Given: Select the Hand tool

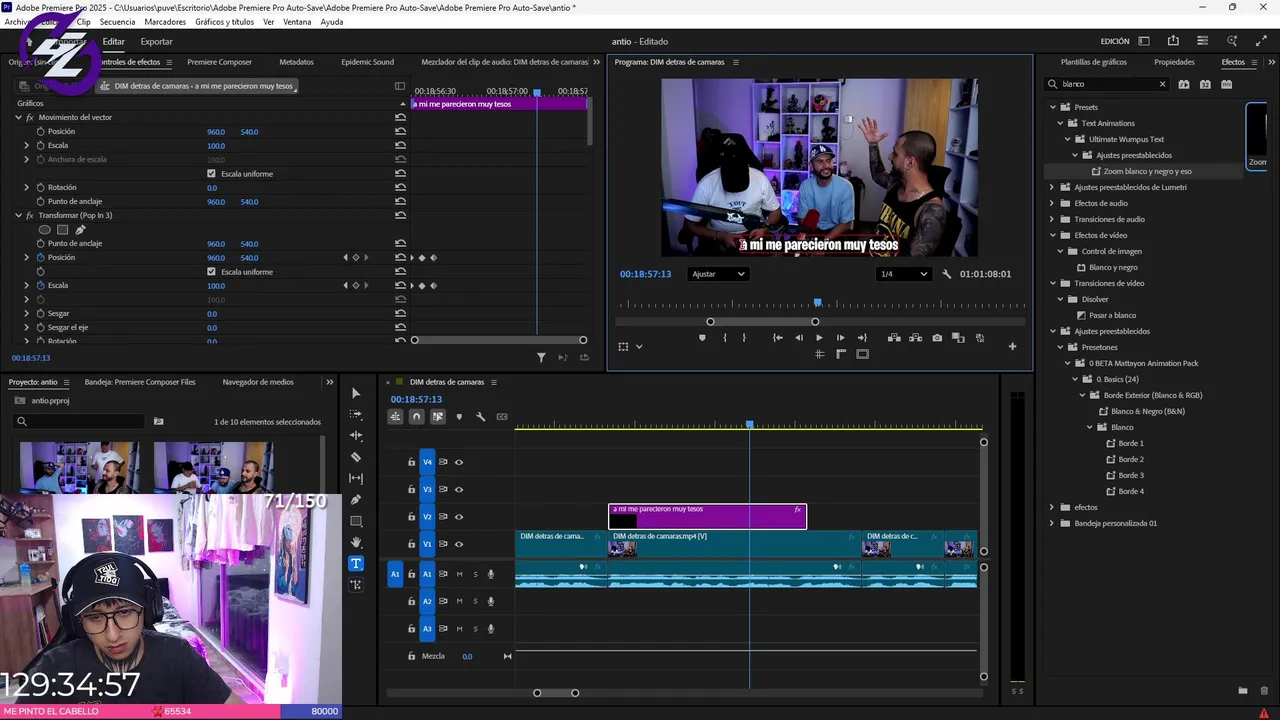Looking at the screenshot, I should click(356, 542).
